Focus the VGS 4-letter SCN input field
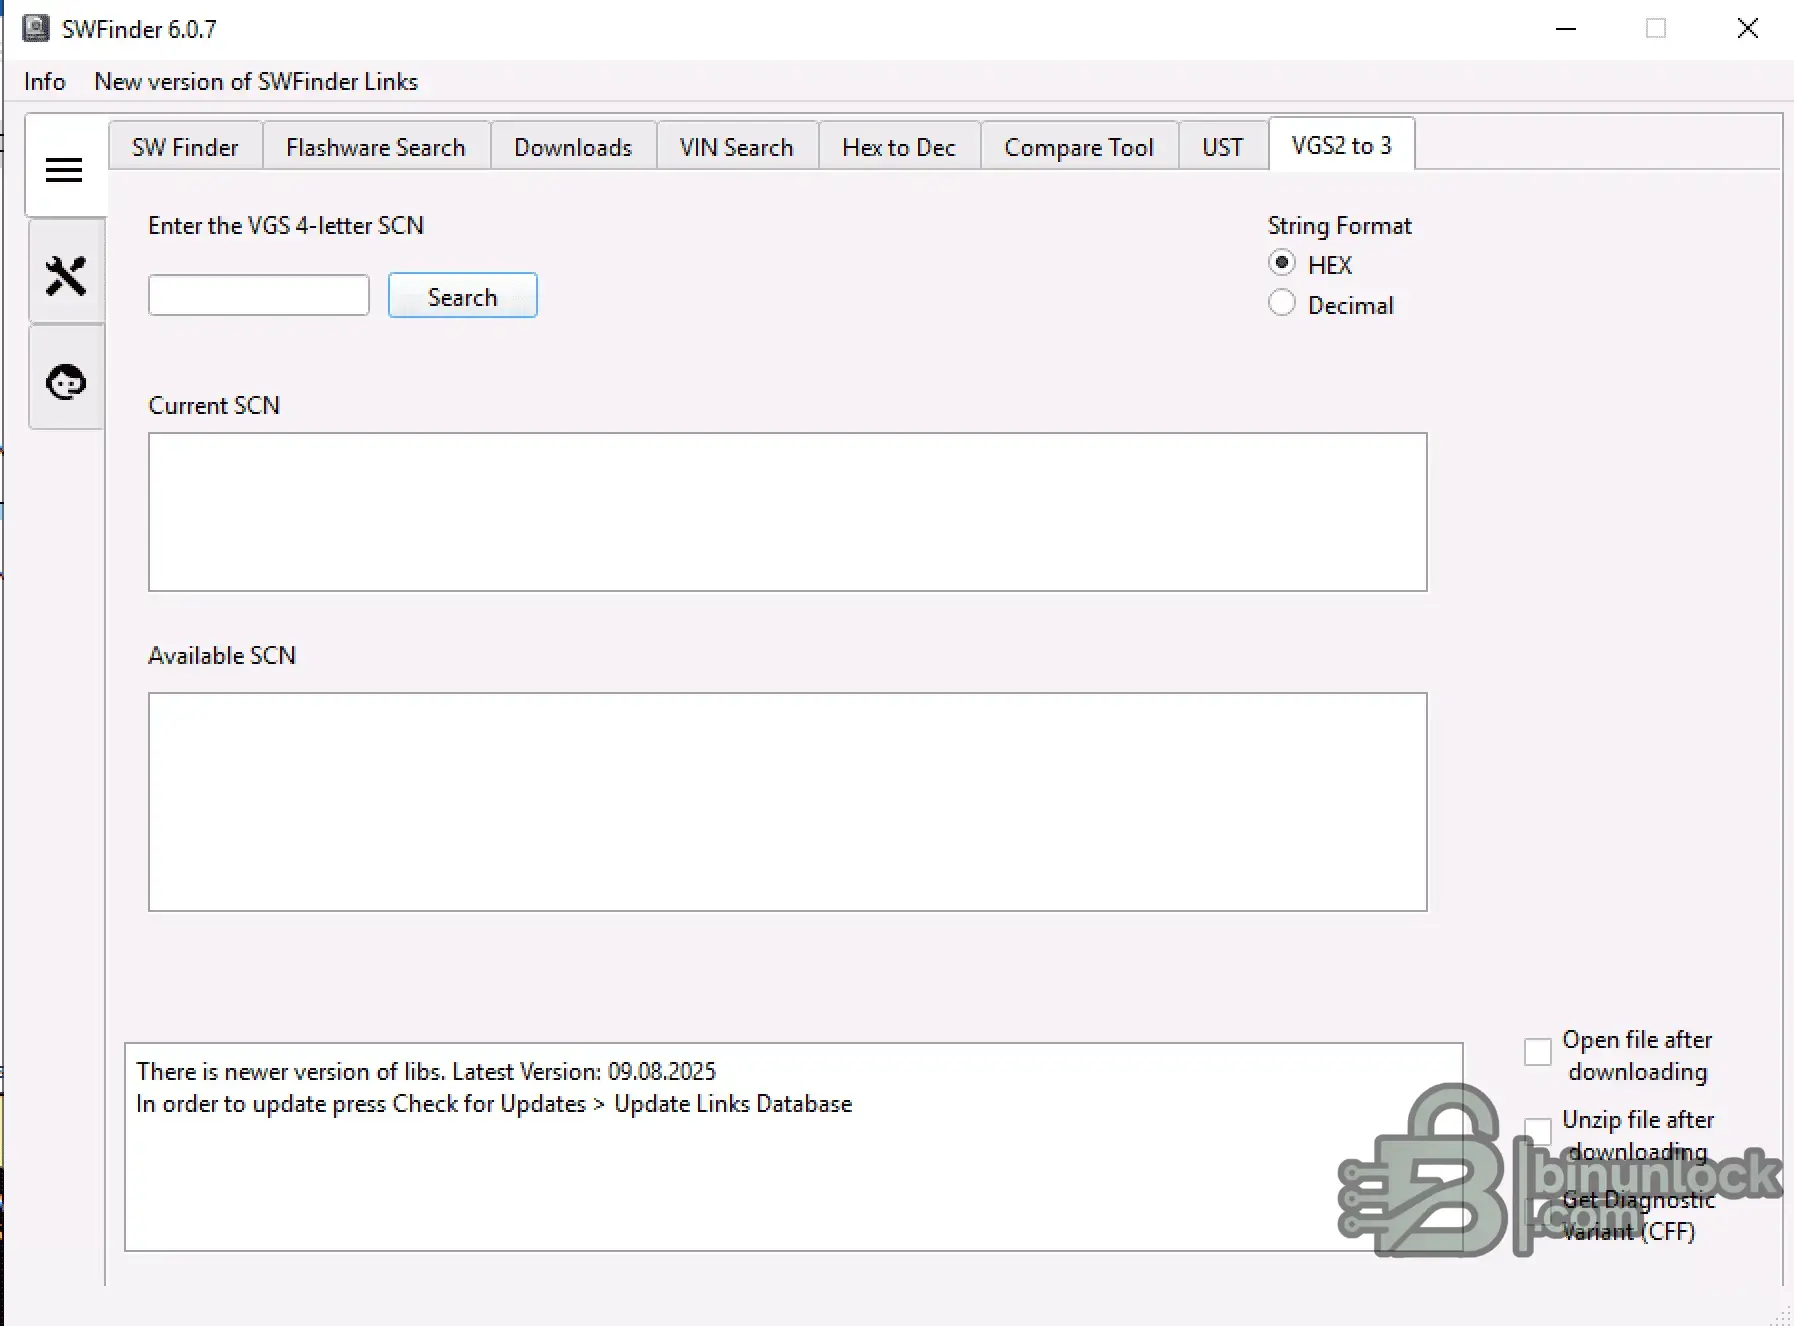Image resolution: width=1794 pixels, height=1326 pixels. (x=259, y=295)
